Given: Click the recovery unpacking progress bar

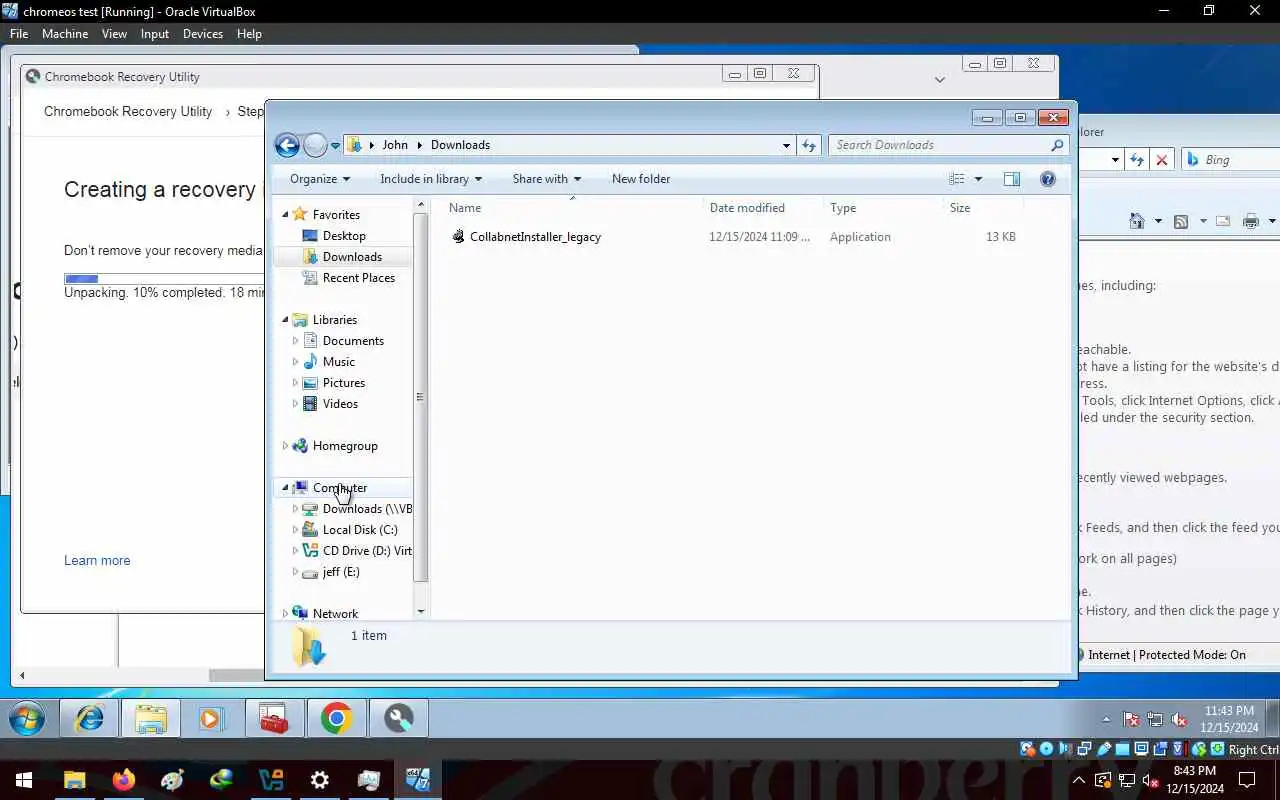Looking at the screenshot, I should pos(164,279).
